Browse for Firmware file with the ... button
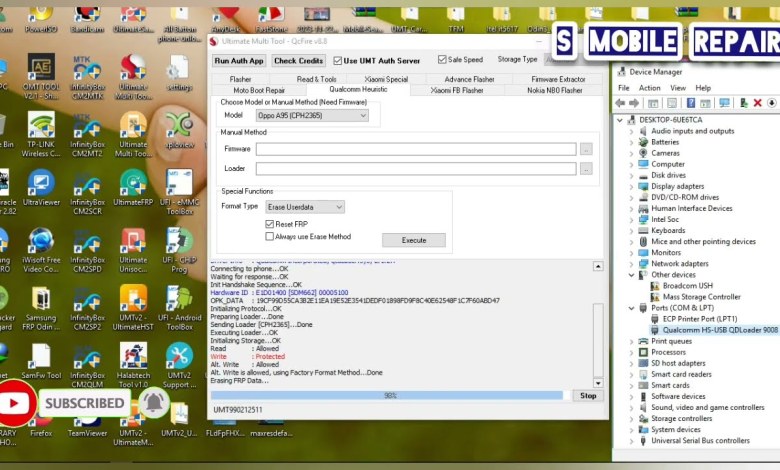Screen dimensions: 780x470 click(586, 149)
